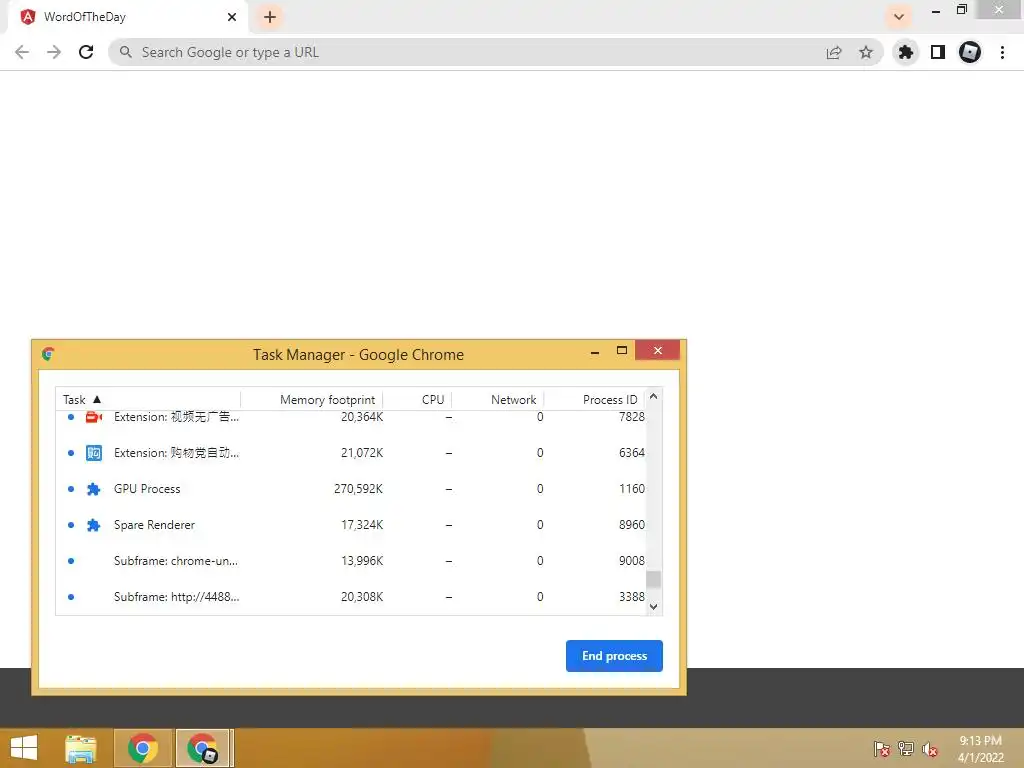Viewport: 1024px width, 768px height.
Task: Open a new tab with plus button
Action: click(270, 17)
